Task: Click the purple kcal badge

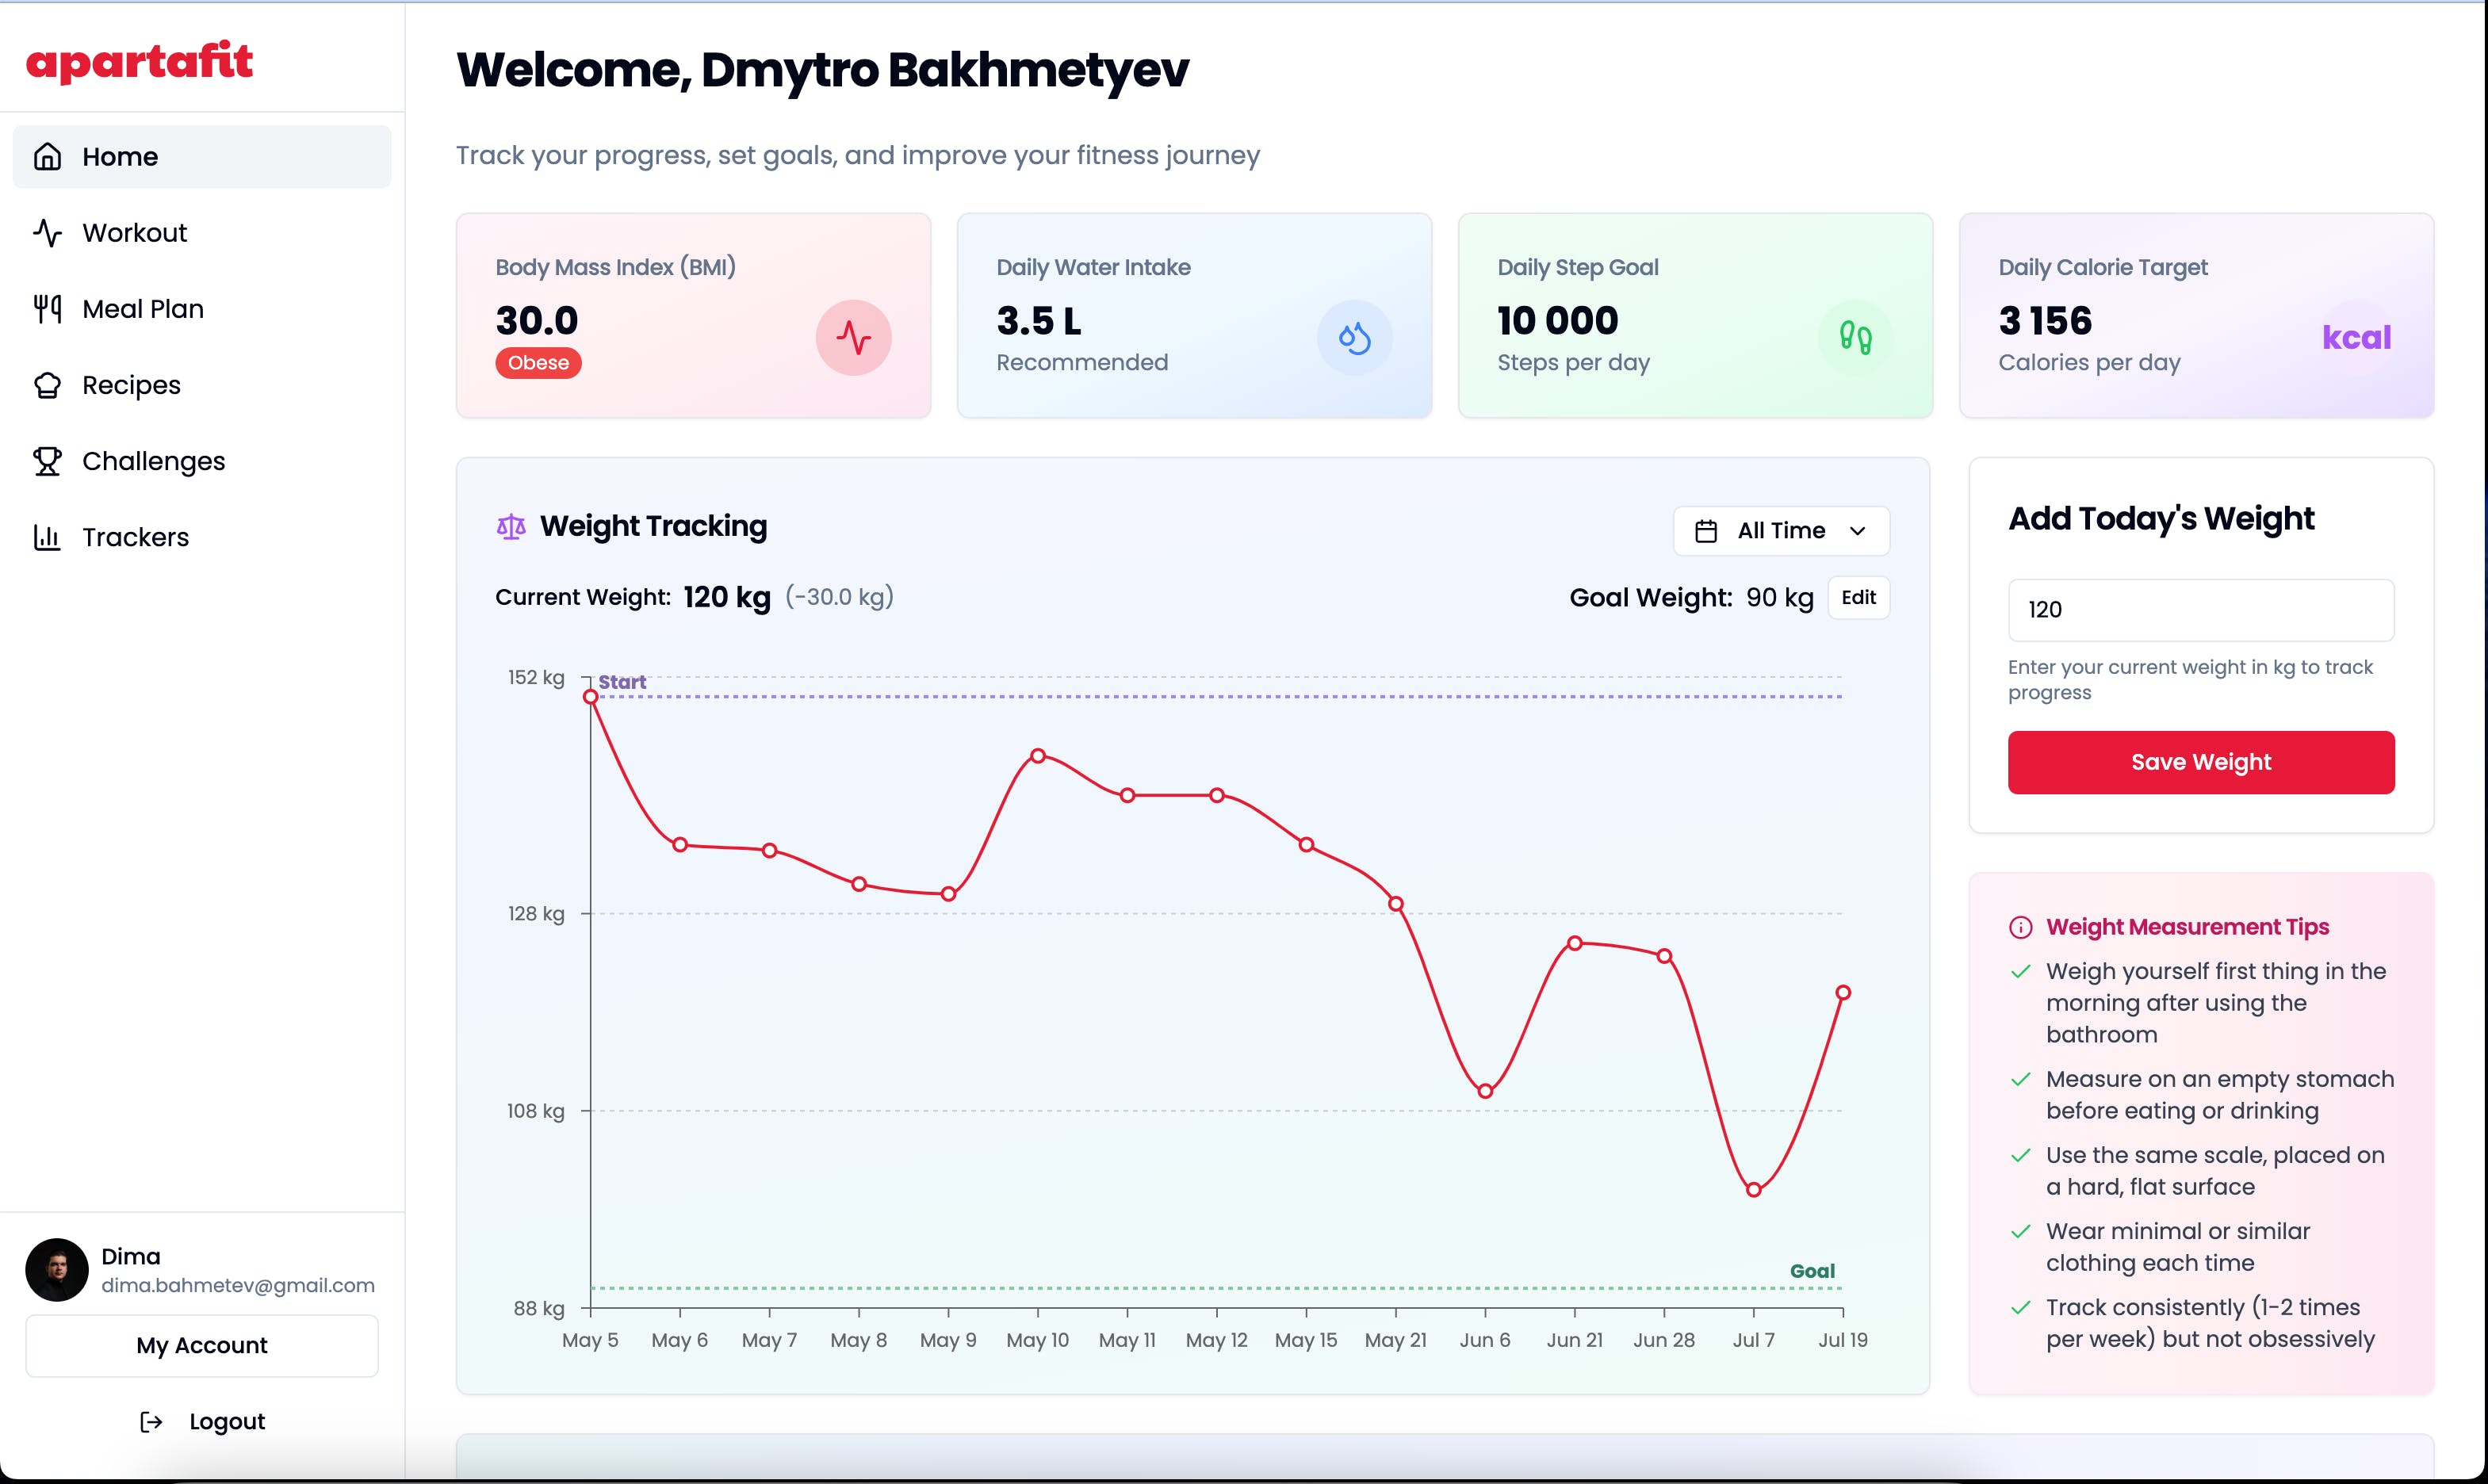Action: click(2356, 338)
